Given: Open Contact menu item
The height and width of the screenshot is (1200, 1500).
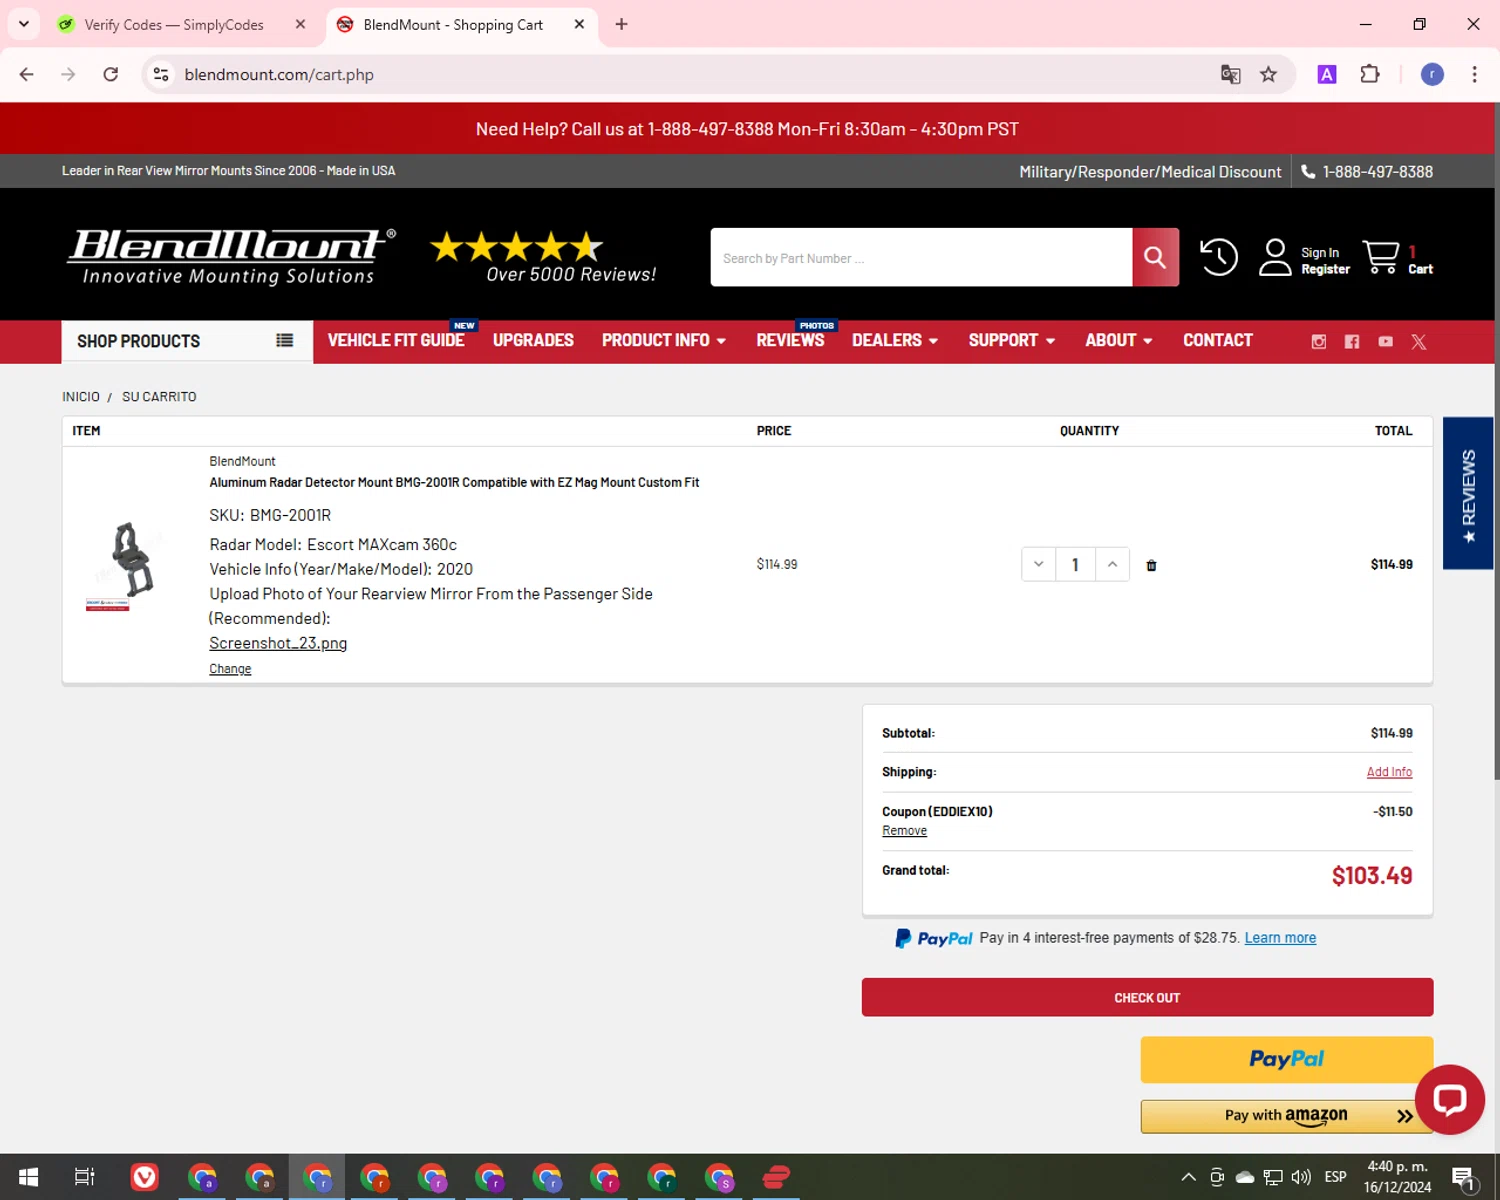Looking at the screenshot, I should [1217, 341].
